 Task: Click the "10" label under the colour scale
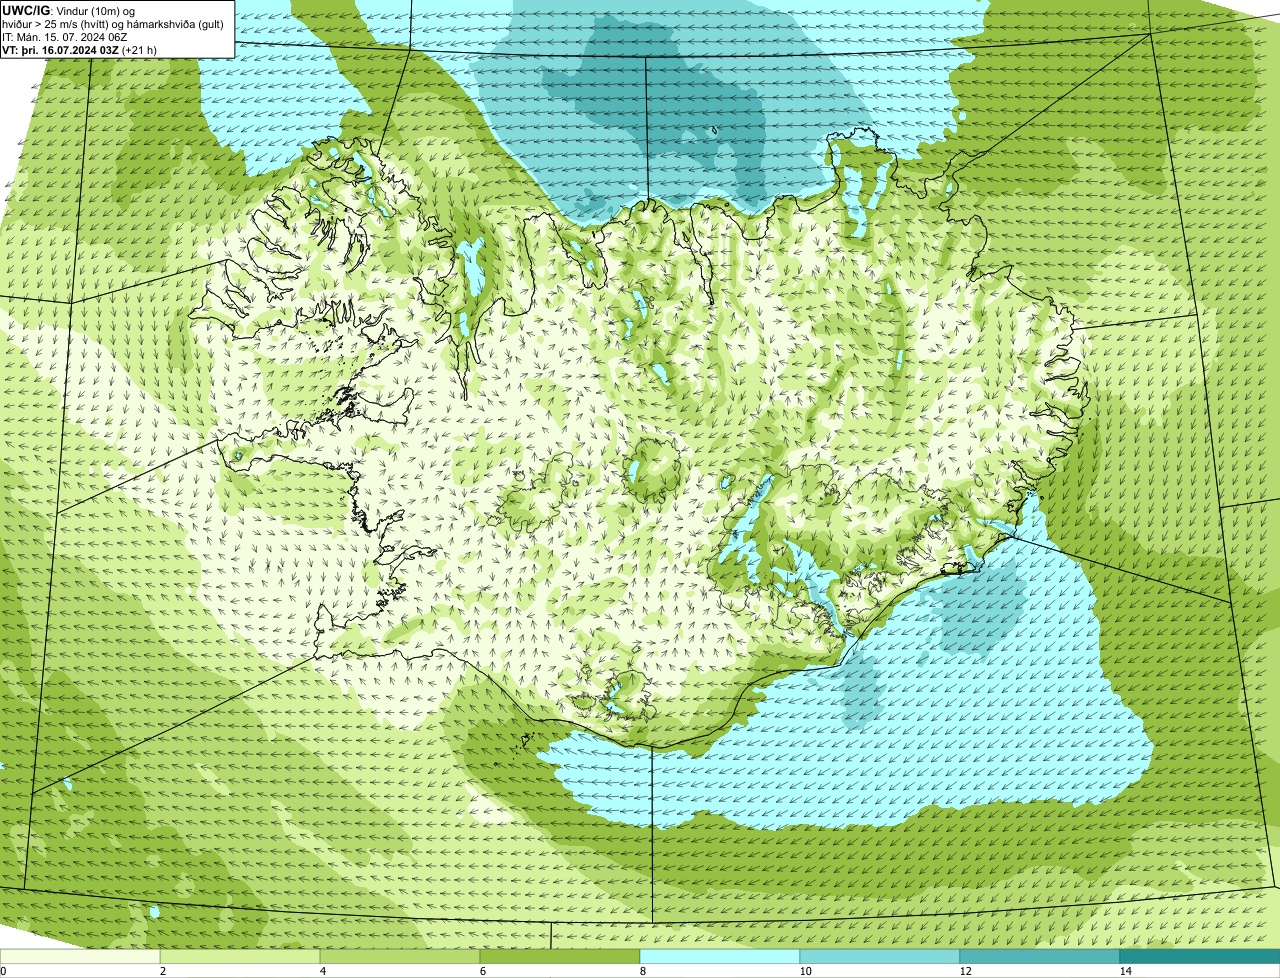[805, 971]
